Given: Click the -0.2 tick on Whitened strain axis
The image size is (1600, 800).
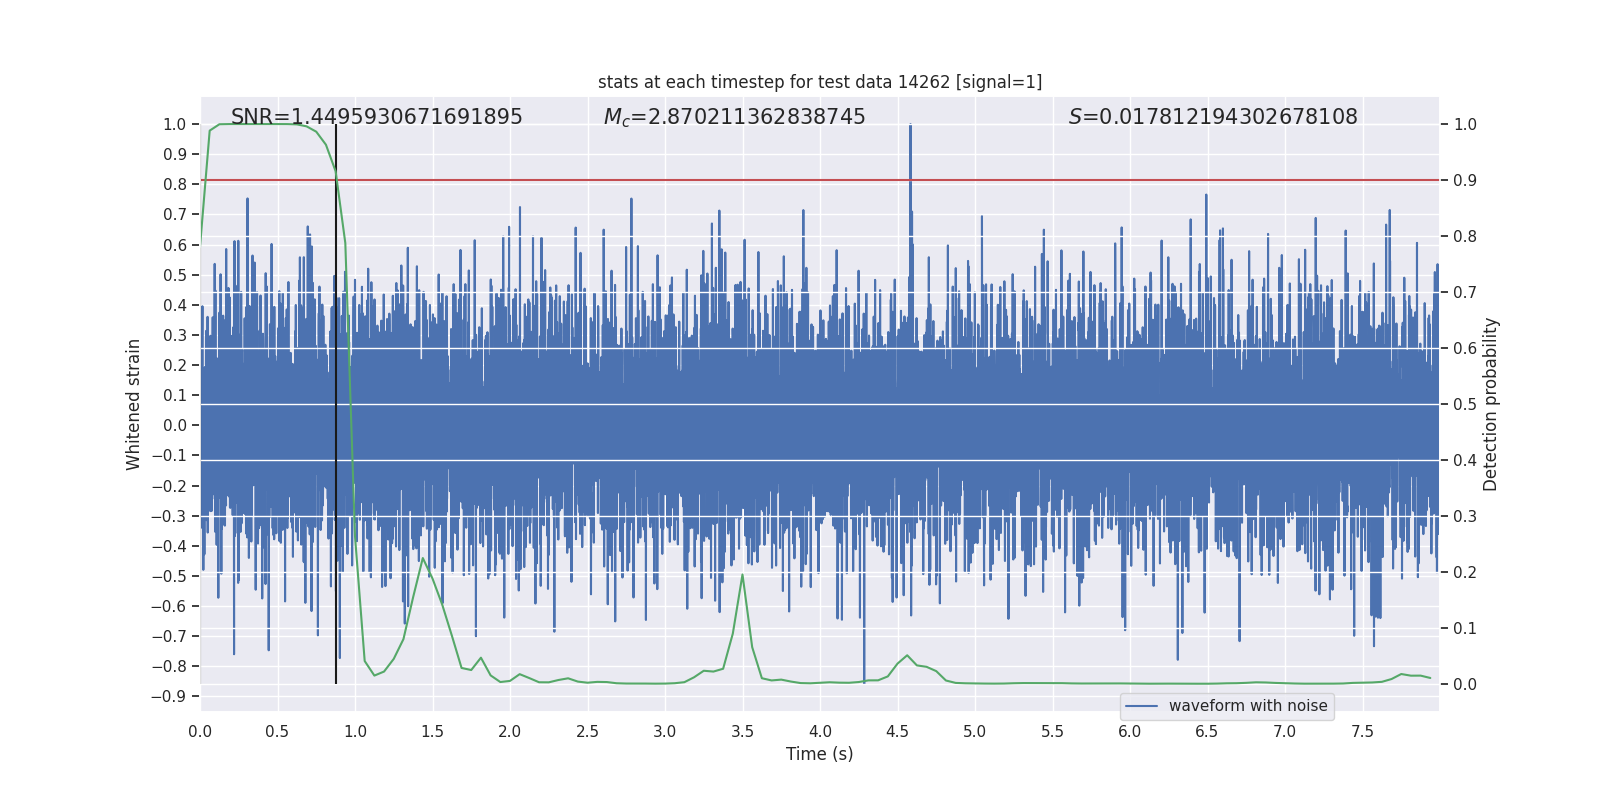Looking at the screenshot, I should (169, 487).
